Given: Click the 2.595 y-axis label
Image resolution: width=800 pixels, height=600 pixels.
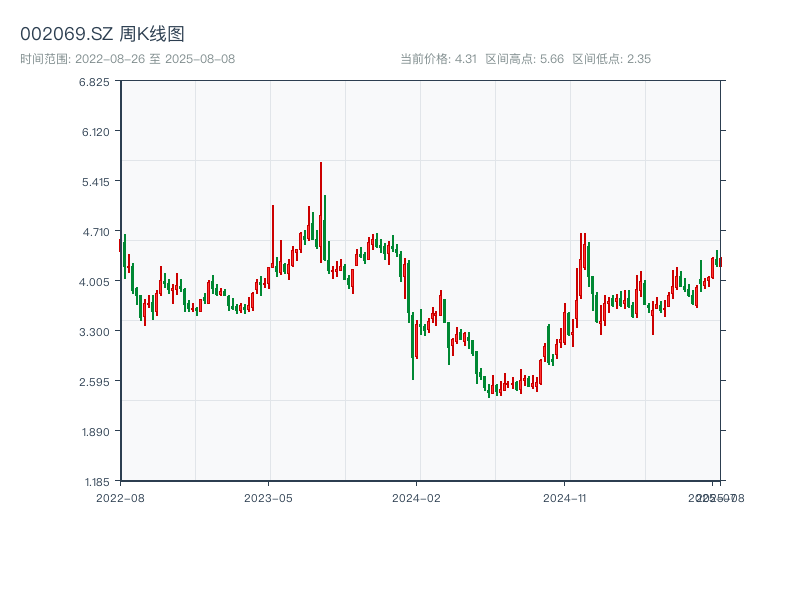Looking at the screenshot, I should pyautogui.click(x=94, y=382).
